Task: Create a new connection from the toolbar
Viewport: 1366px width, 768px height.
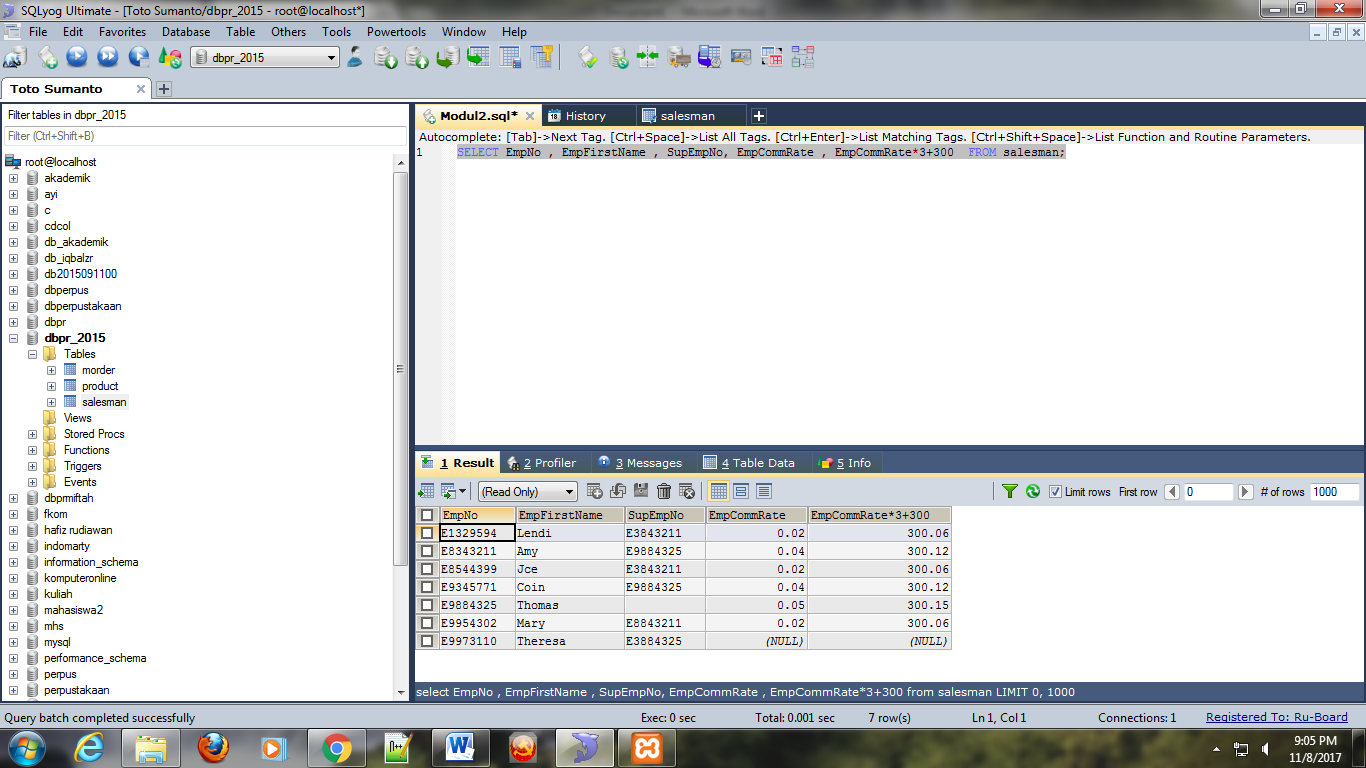Action: [x=15, y=57]
